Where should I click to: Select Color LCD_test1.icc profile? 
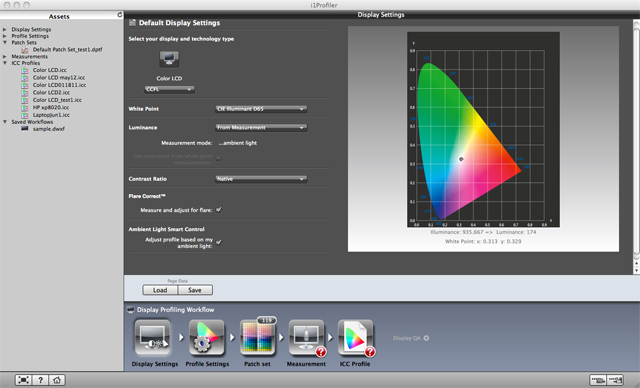57,100
